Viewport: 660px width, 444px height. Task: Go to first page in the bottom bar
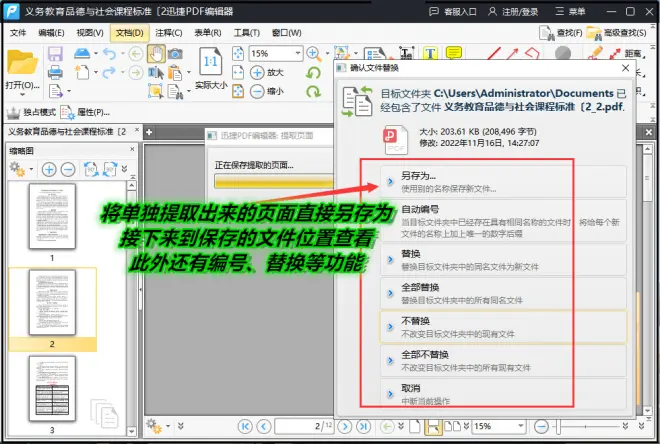pos(245,426)
